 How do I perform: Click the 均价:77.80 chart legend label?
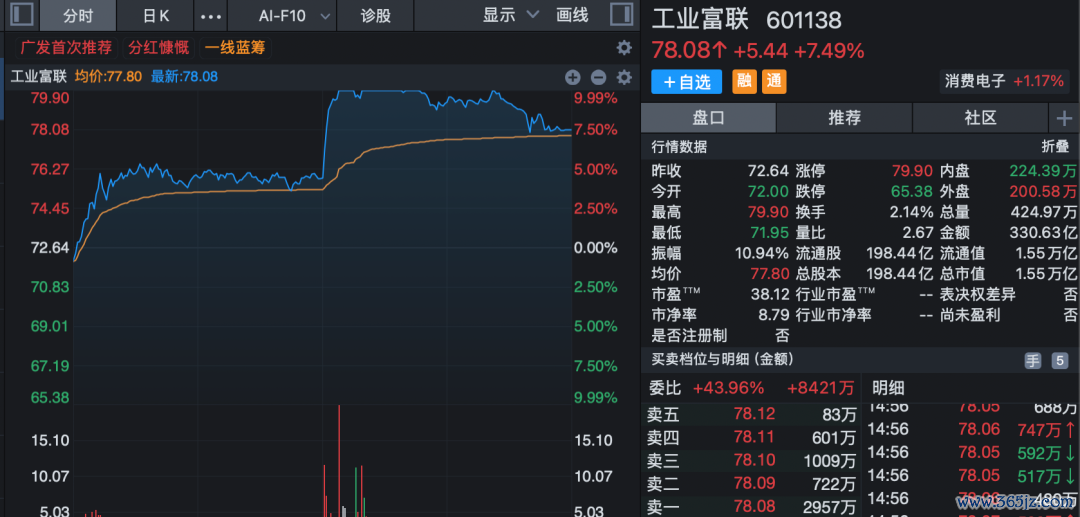108,77
